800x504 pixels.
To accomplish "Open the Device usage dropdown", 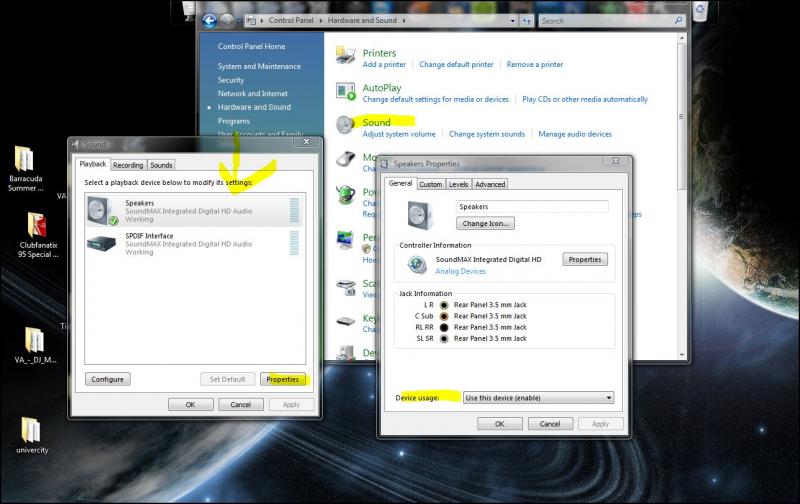I will click(x=538, y=398).
